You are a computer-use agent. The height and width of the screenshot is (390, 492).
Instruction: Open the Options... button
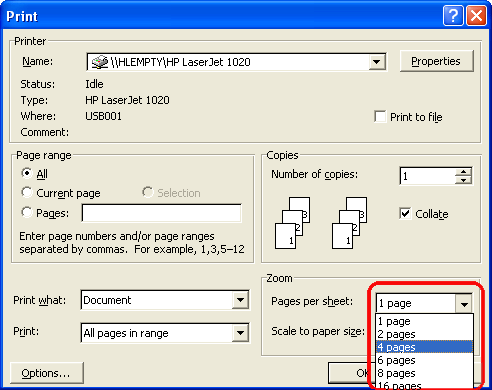tap(47, 373)
